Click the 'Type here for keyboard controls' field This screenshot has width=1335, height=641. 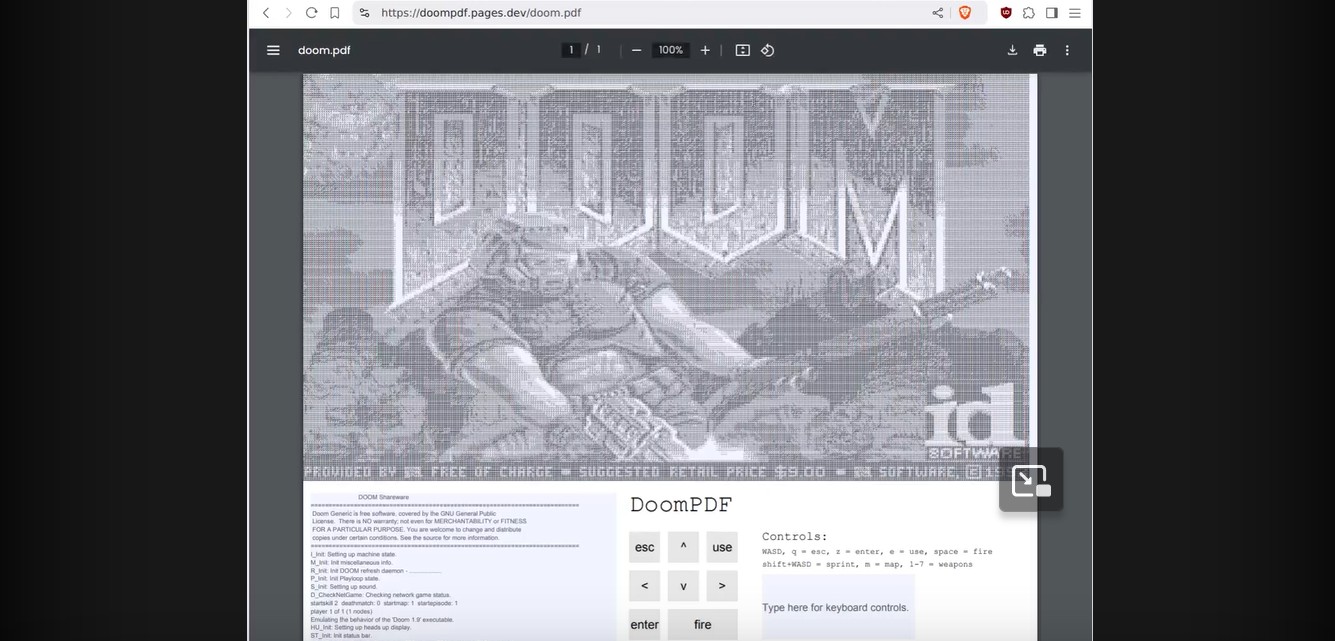(836, 607)
